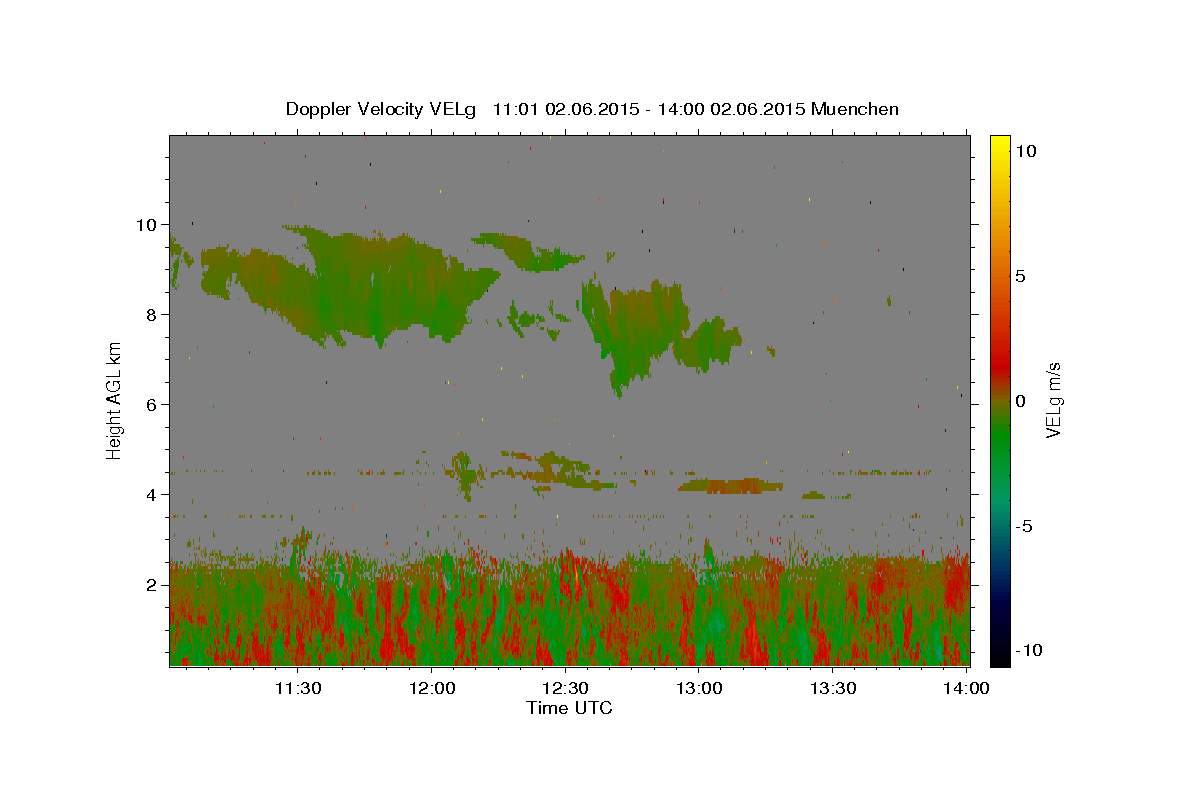
Task: Click the 14:00 time tick label
Action: tap(966, 688)
